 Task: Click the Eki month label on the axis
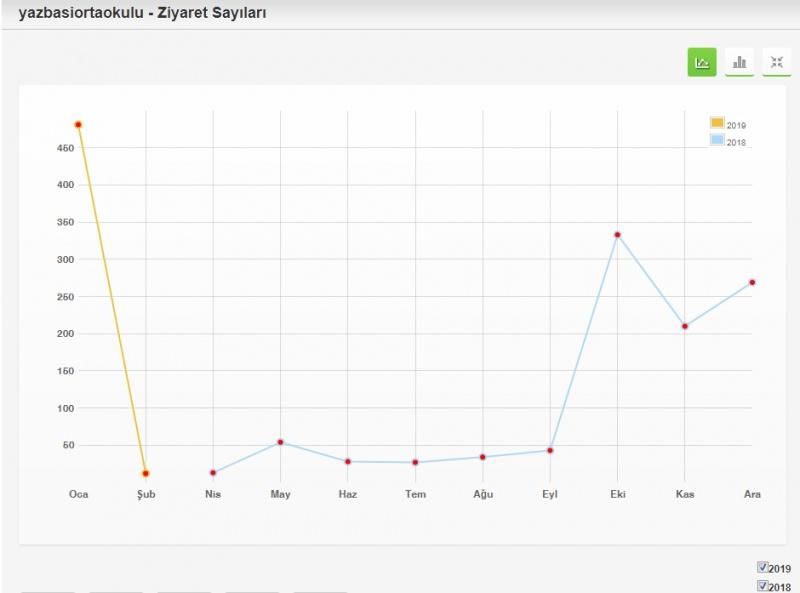[x=618, y=494]
